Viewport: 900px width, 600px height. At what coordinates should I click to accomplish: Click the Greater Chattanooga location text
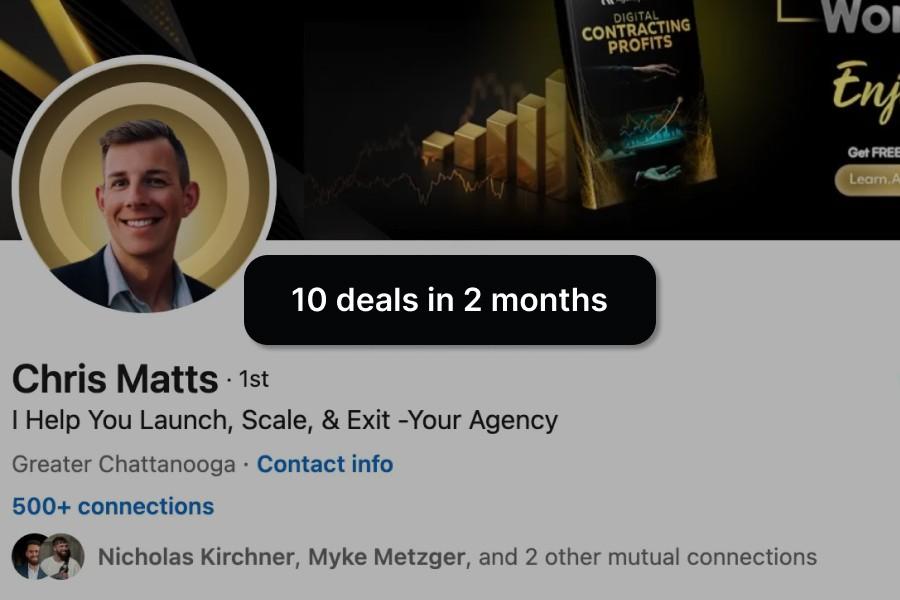[123, 464]
